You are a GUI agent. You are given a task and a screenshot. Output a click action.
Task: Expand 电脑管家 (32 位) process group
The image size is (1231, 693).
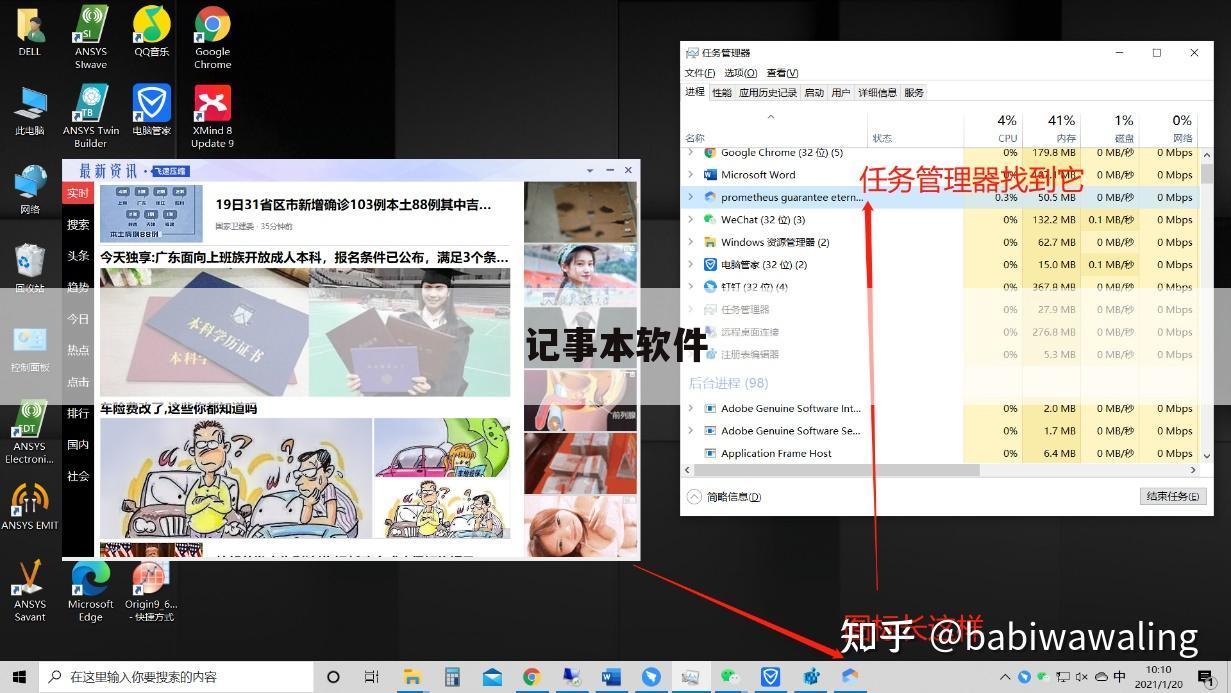point(690,264)
